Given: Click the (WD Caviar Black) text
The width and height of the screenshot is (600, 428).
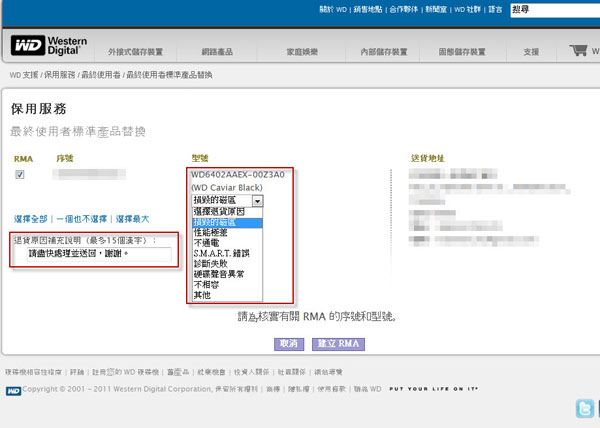Looking at the screenshot, I should tap(227, 188).
